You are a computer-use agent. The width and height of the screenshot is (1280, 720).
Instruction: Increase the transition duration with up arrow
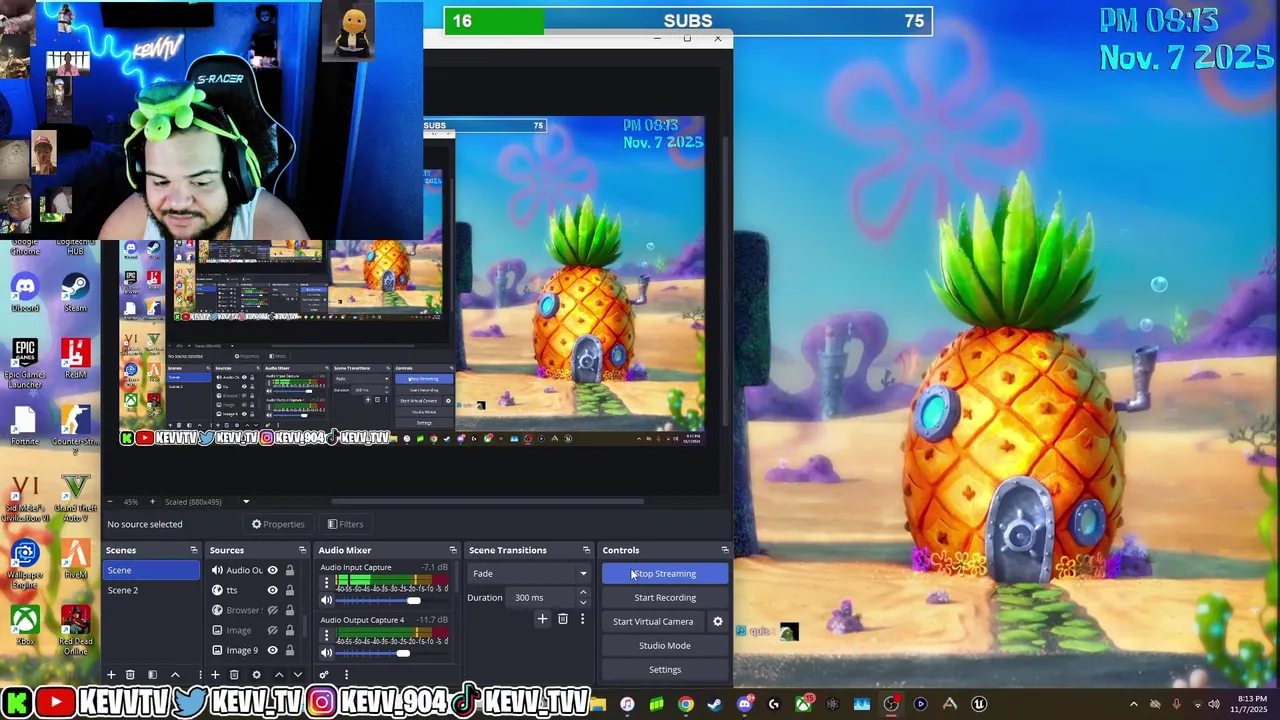pyautogui.click(x=583, y=593)
